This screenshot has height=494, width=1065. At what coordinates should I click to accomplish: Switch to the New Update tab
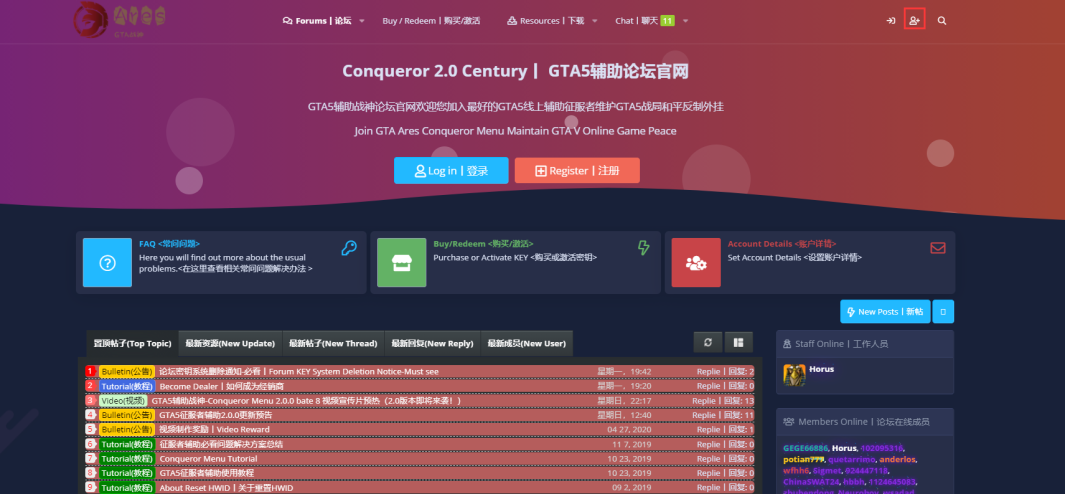tap(230, 343)
